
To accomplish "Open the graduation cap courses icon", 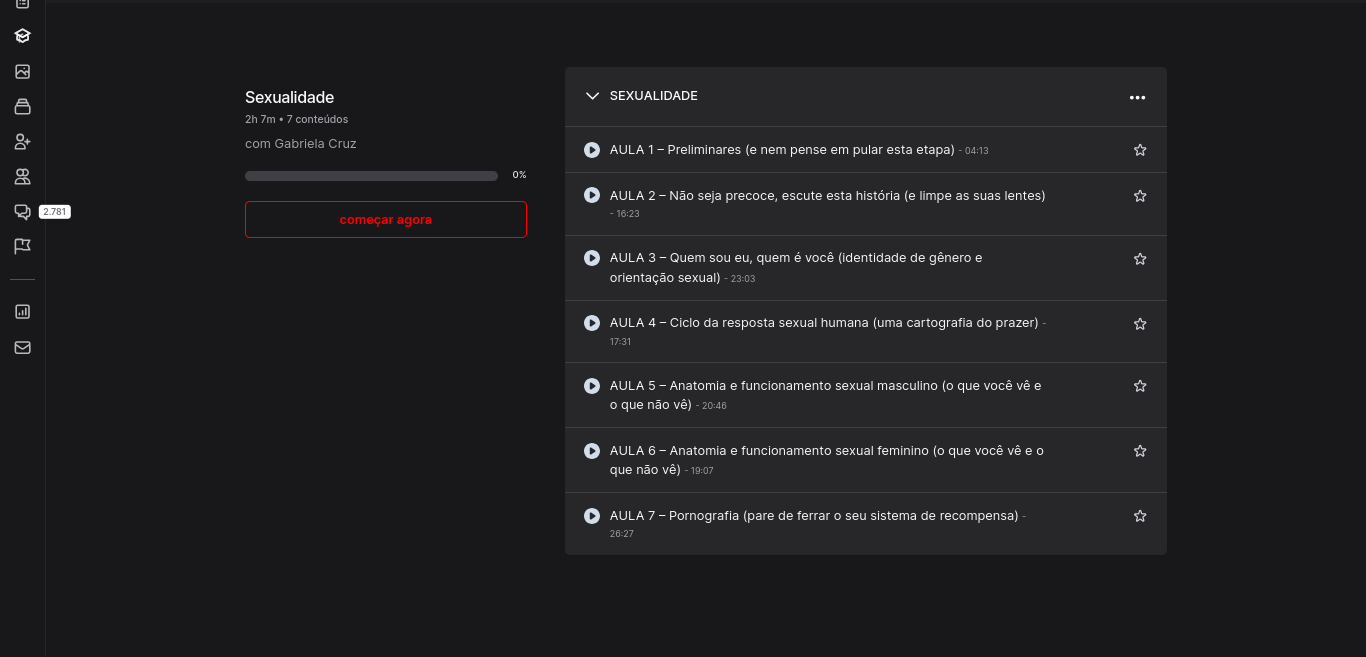I will tap(22, 36).
